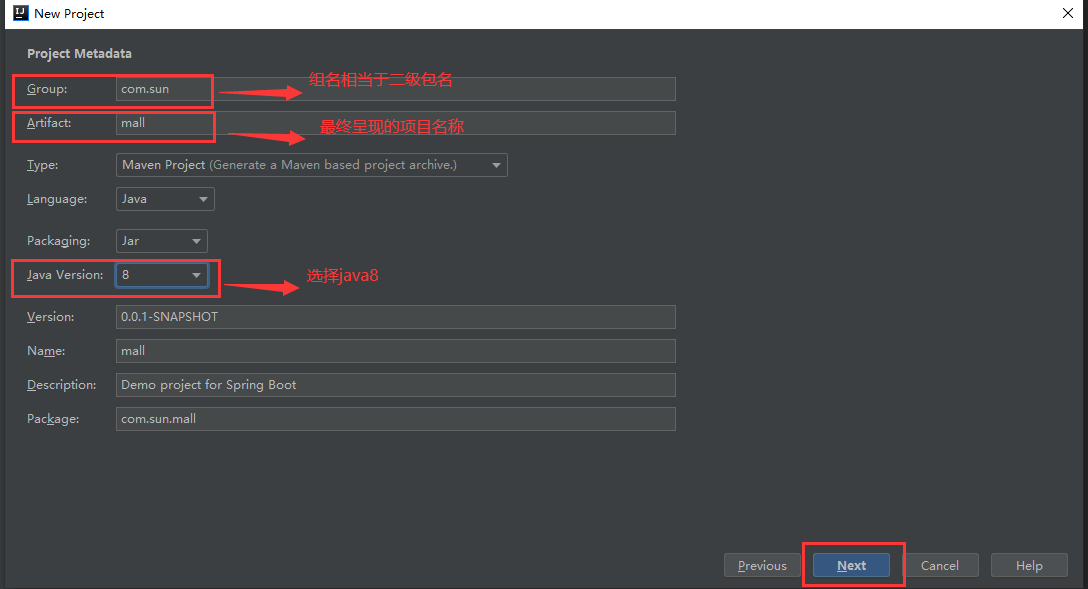Click the Group input field
This screenshot has height=589, width=1088.
[396, 89]
